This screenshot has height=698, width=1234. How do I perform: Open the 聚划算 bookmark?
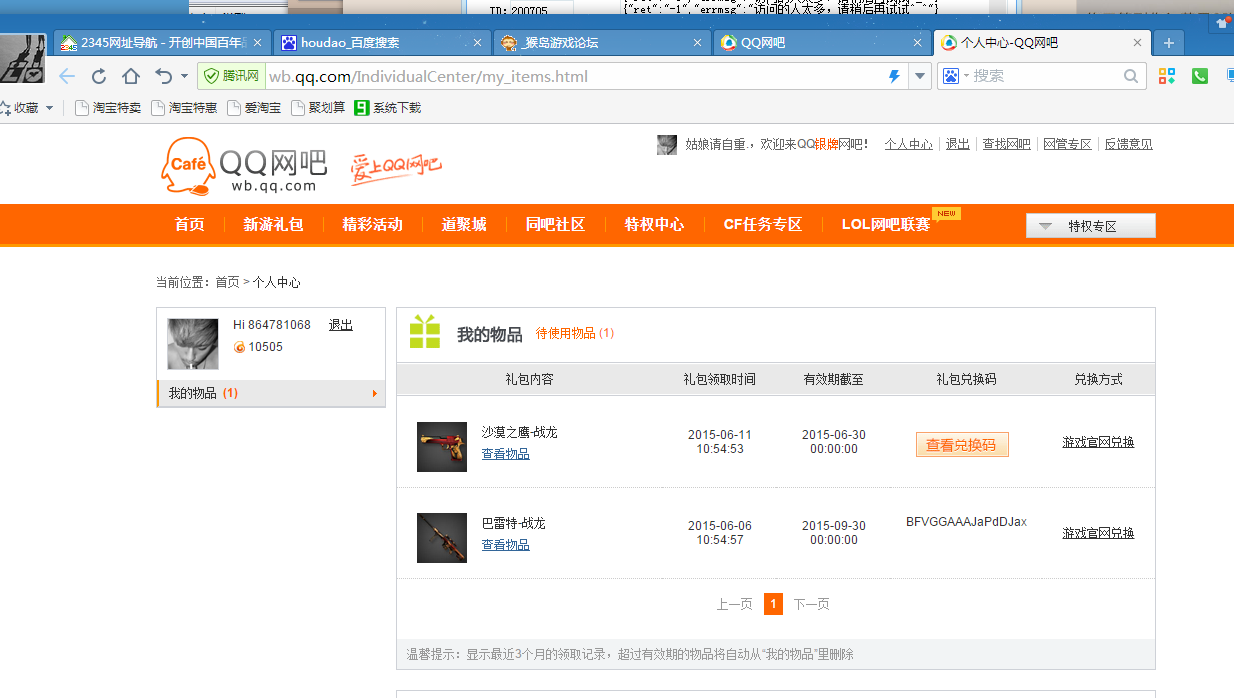pos(318,108)
